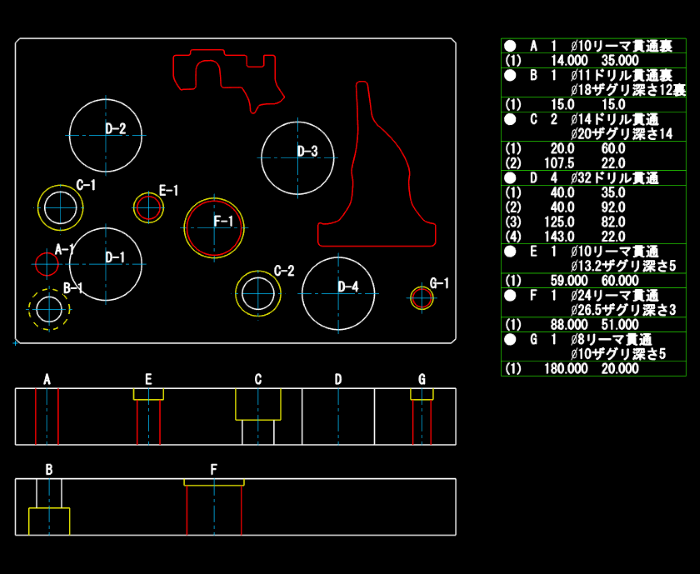The image size is (700, 574).
Task: Select coordinate row 107.5 22.0
Action: pos(594,163)
